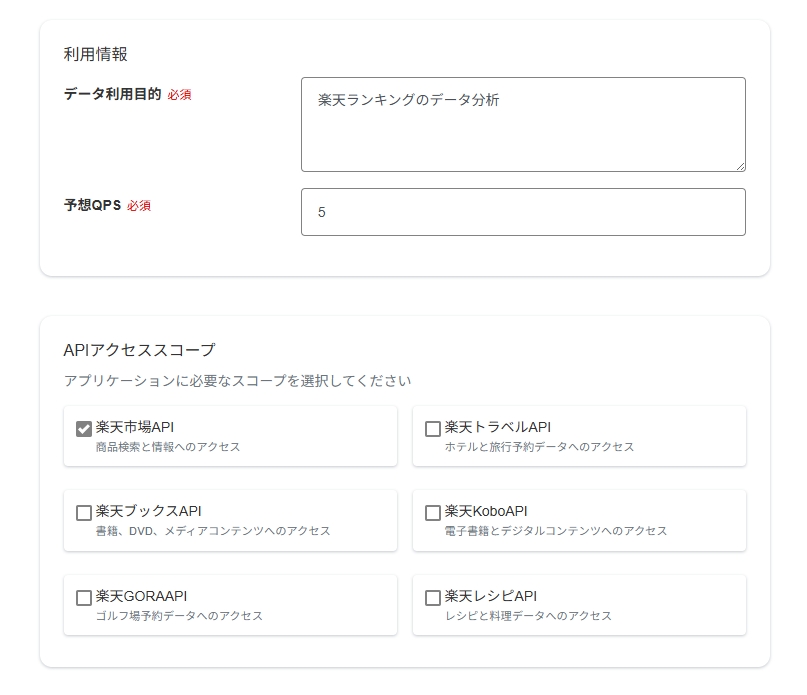Click the データ利用目的 field label

click(112, 94)
